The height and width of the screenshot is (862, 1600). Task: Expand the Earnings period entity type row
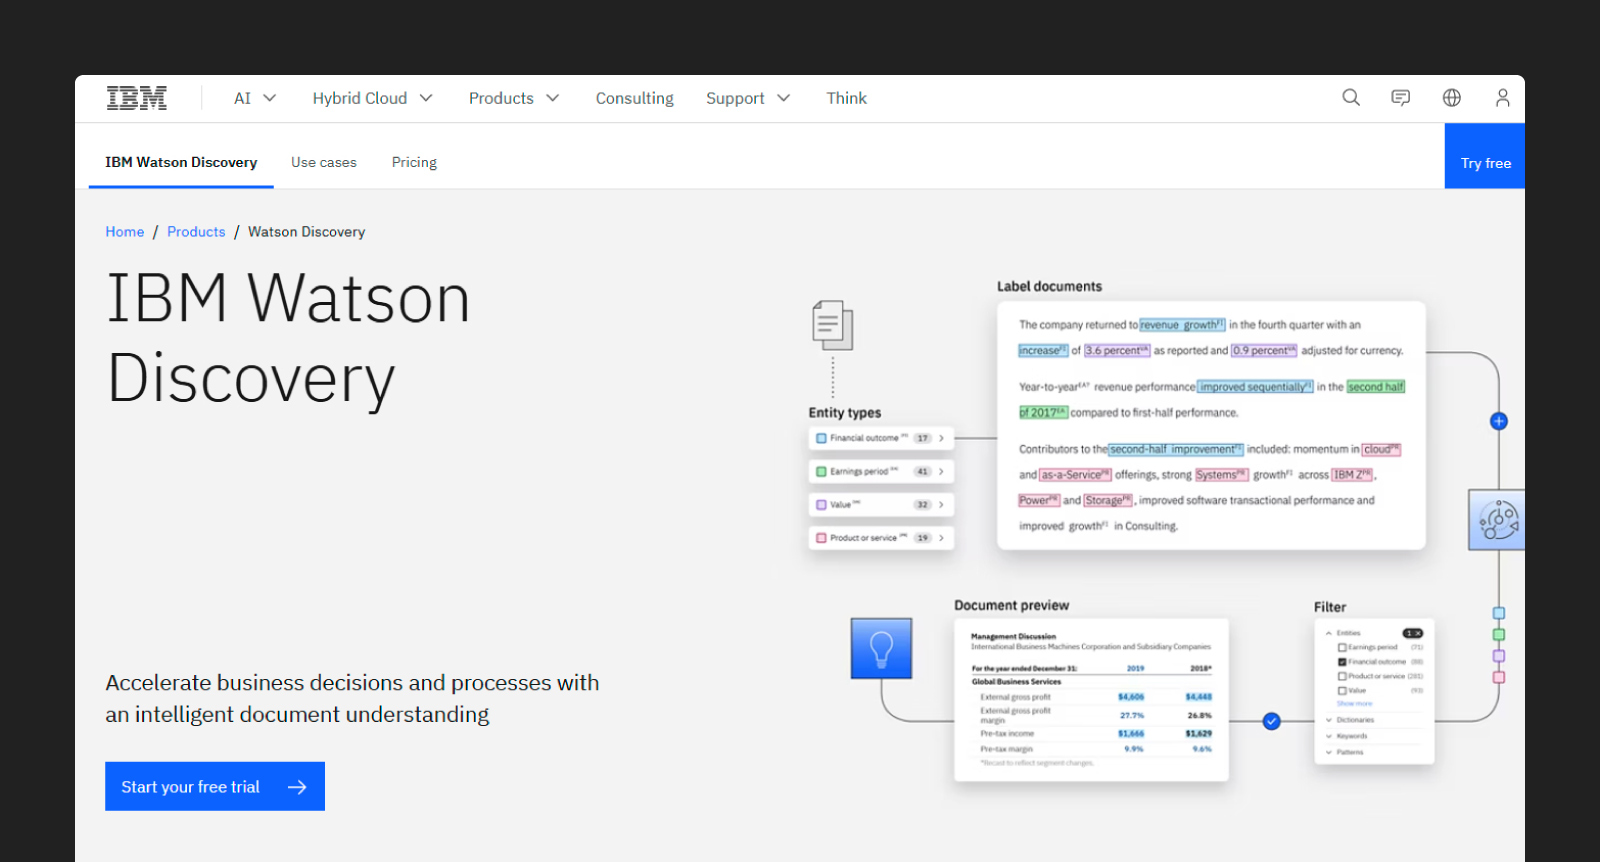point(881,471)
